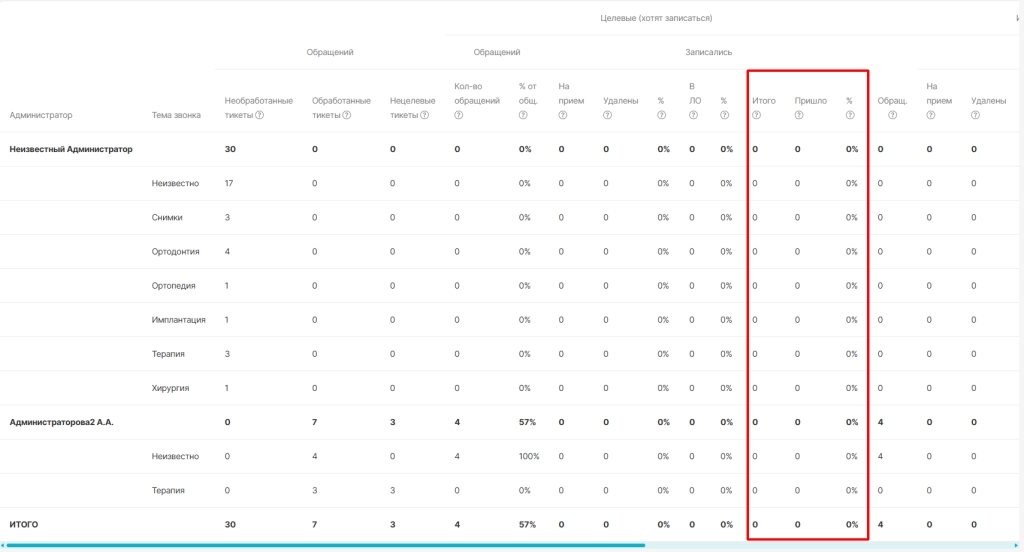The height and width of the screenshot is (552, 1024).
Task: Click help icon under Кол-во обращений
Action: pos(458,115)
